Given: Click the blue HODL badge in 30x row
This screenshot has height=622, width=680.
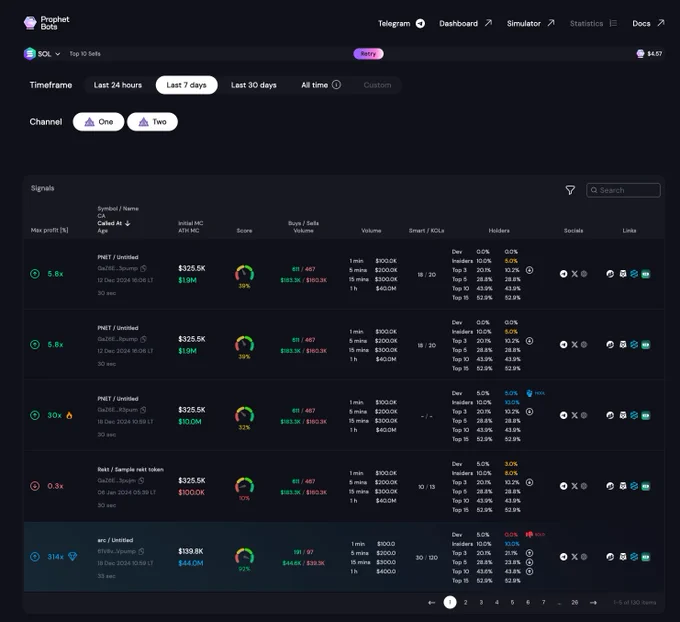Looking at the screenshot, I should [535, 393].
